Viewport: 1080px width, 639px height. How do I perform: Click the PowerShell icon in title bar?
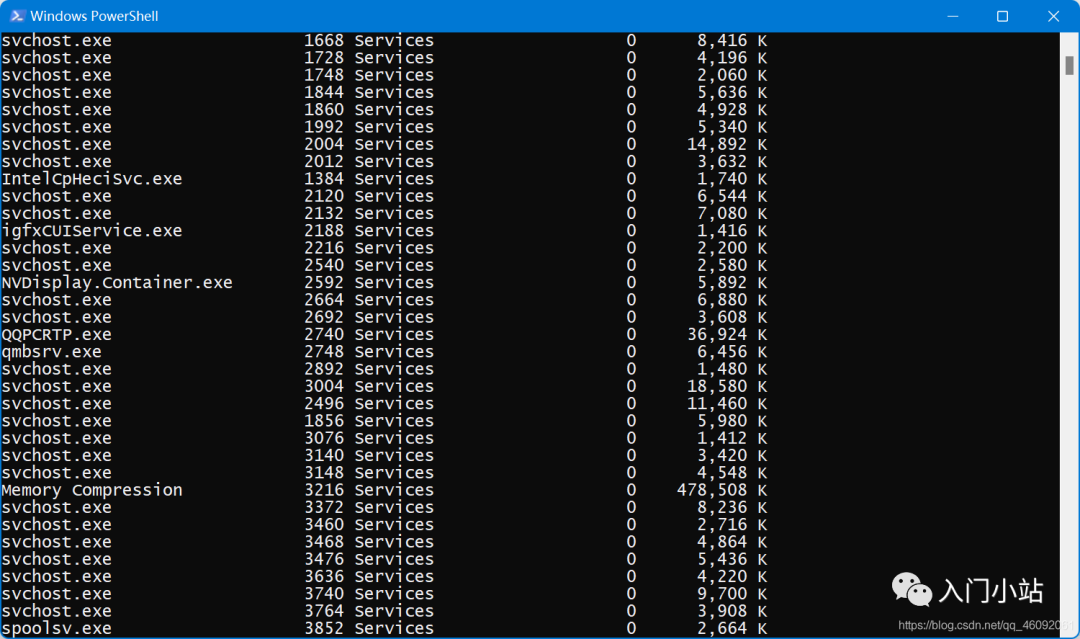point(17,15)
